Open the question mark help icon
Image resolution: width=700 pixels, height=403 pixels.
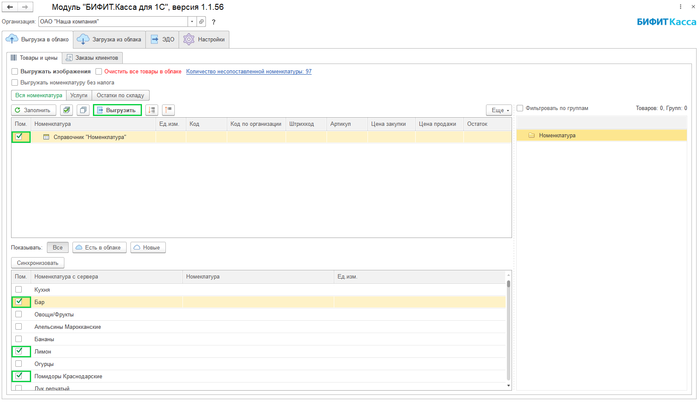[x=213, y=22]
